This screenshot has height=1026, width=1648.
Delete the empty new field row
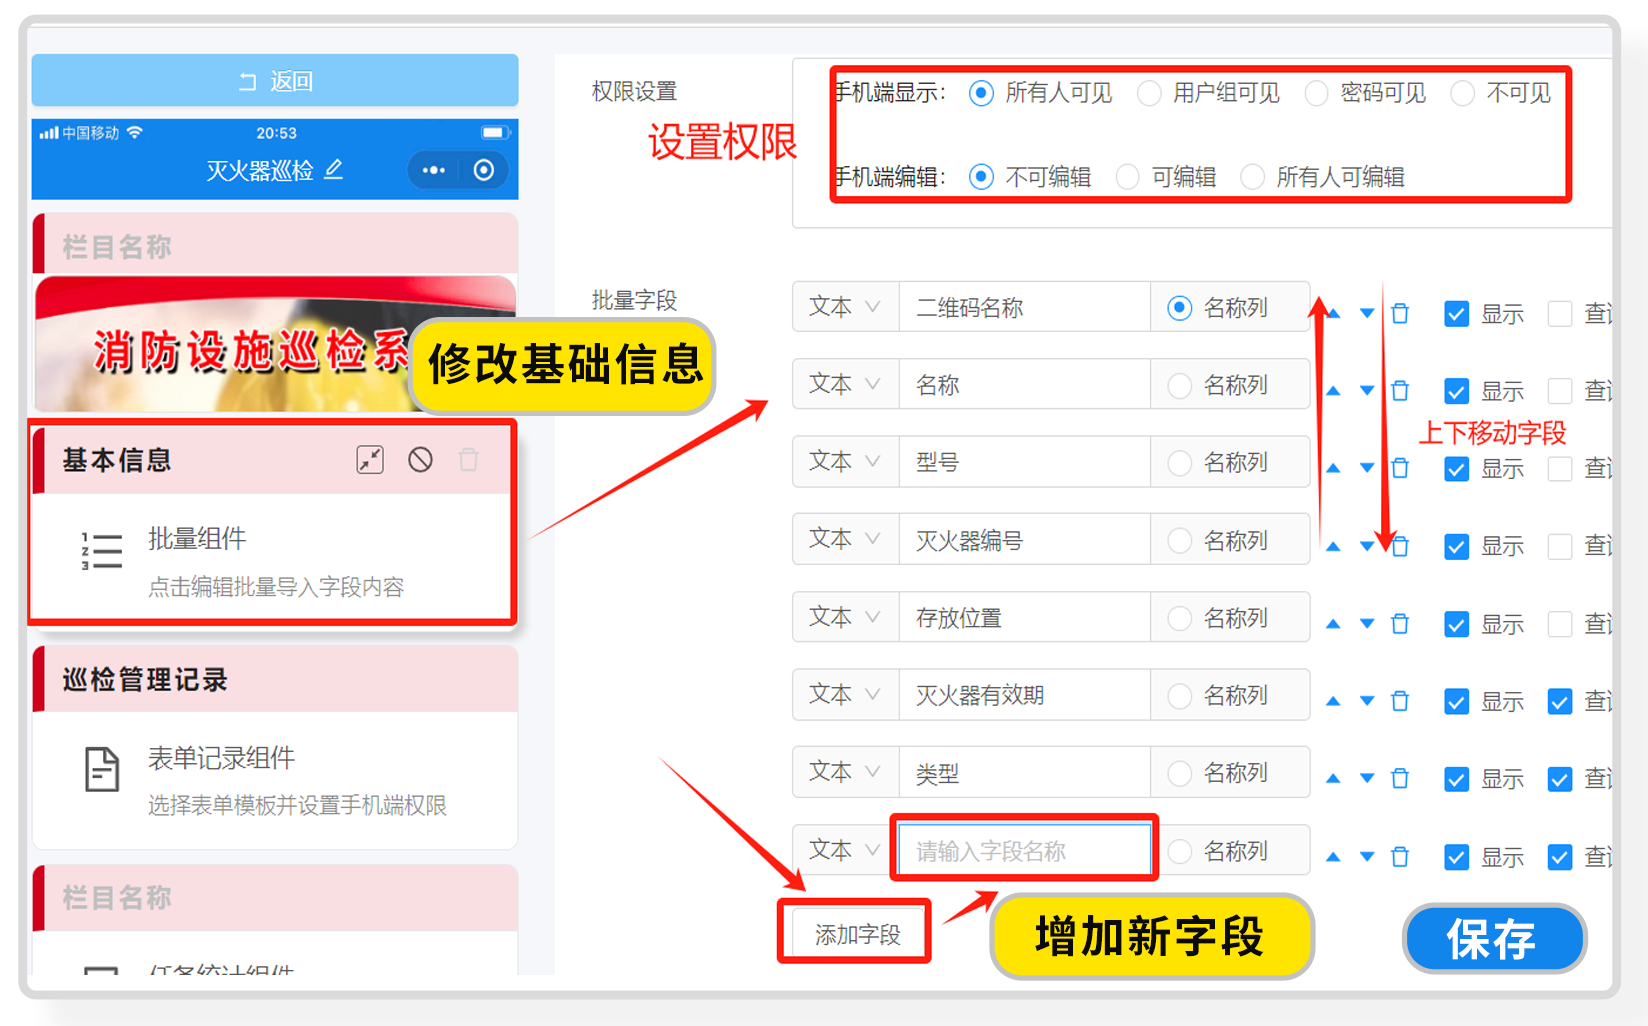tap(1400, 857)
